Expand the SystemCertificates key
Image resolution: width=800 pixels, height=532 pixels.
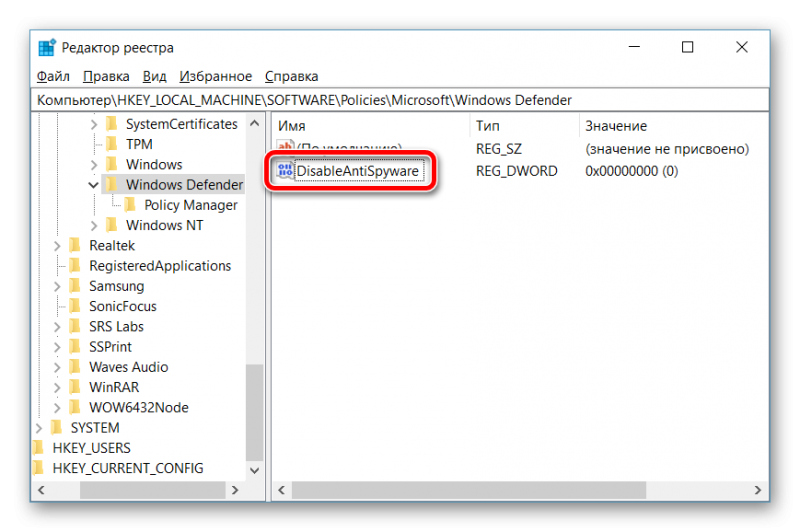[x=94, y=124]
